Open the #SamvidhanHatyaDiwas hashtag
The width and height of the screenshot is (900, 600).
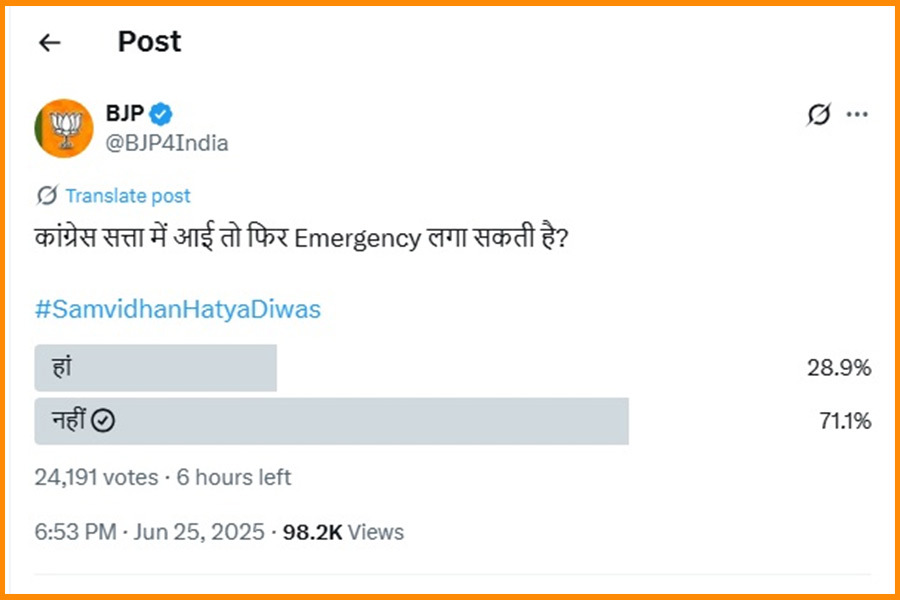tap(178, 309)
